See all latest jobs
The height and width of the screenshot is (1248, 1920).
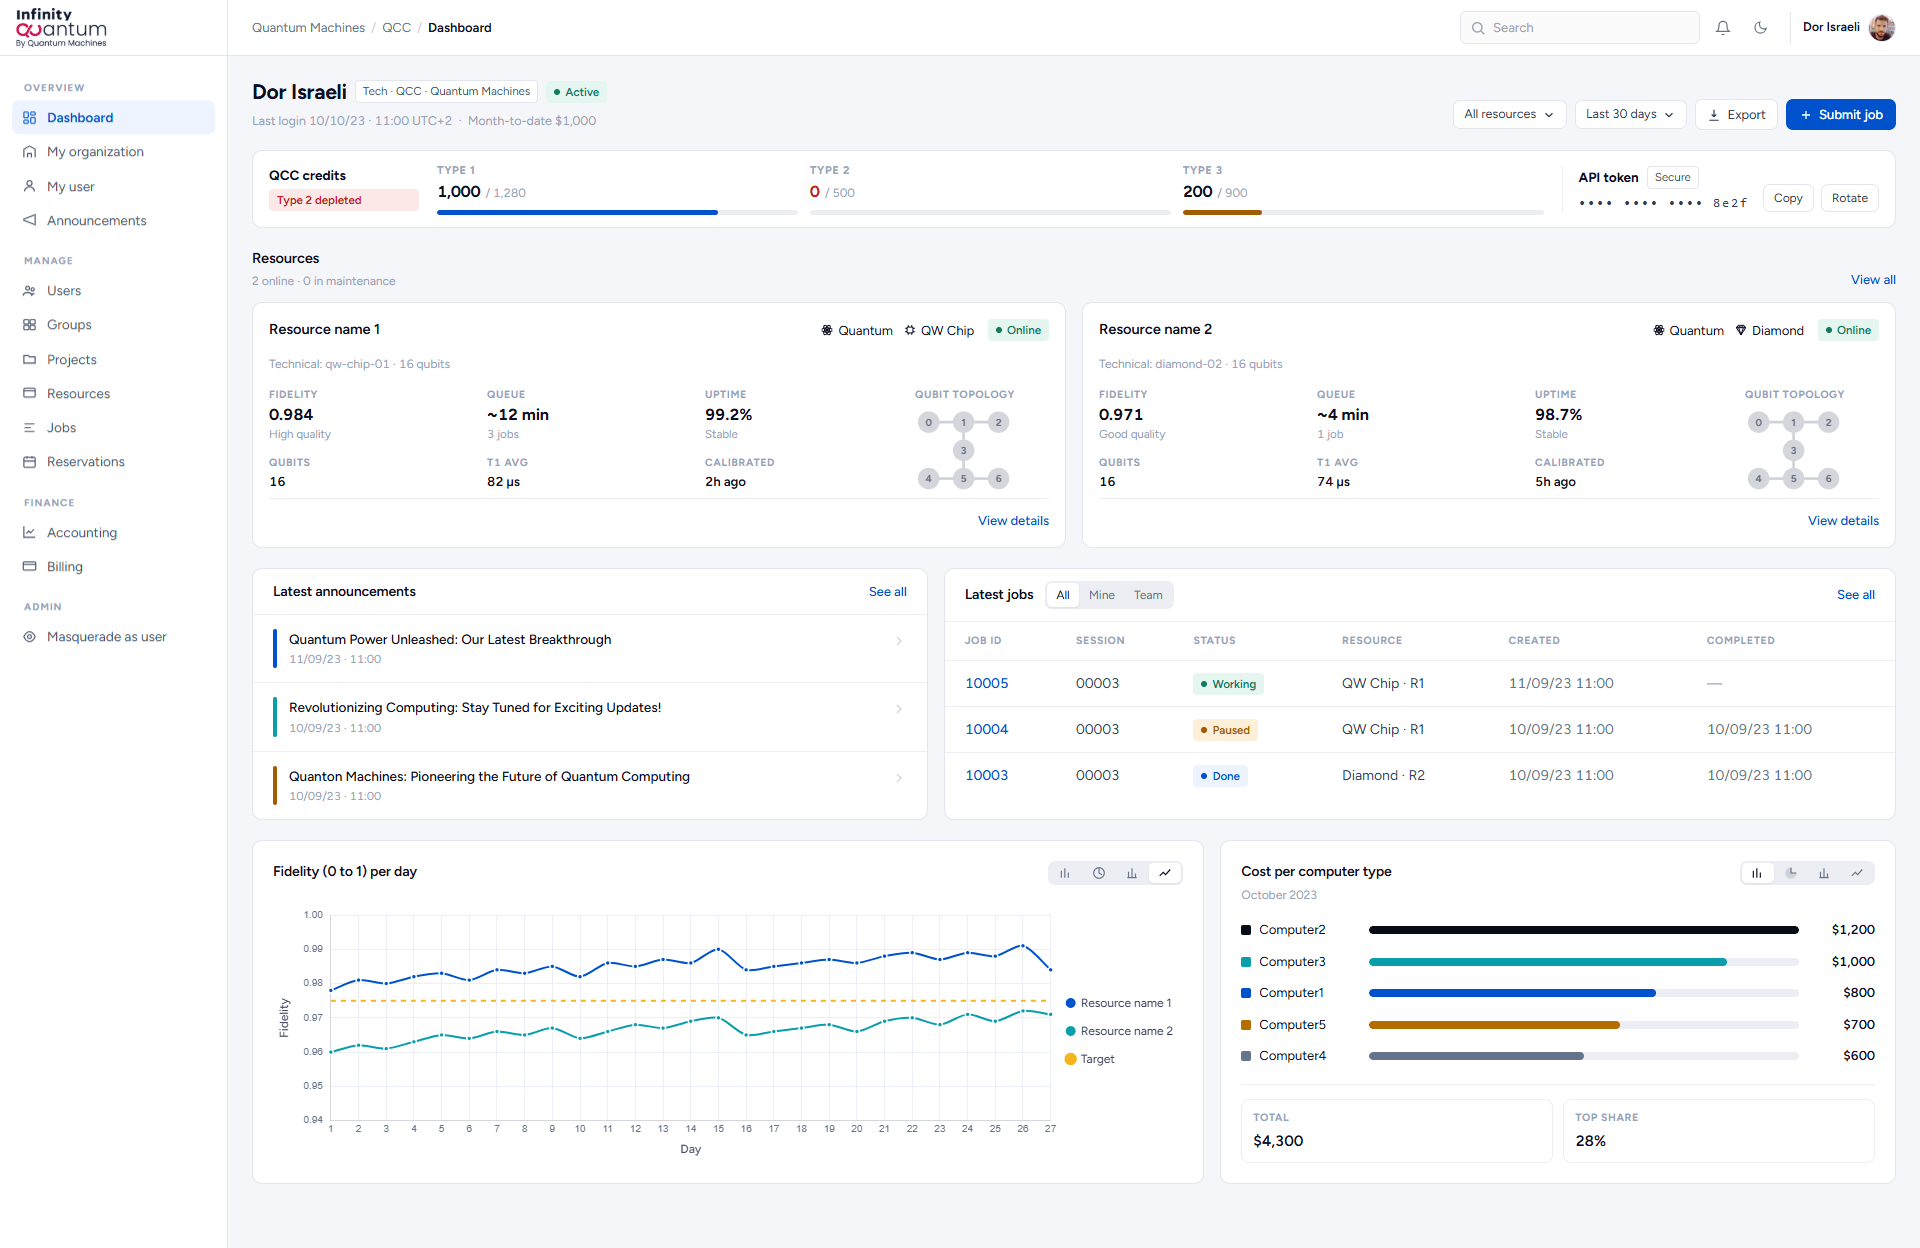tap(1856, 595)
